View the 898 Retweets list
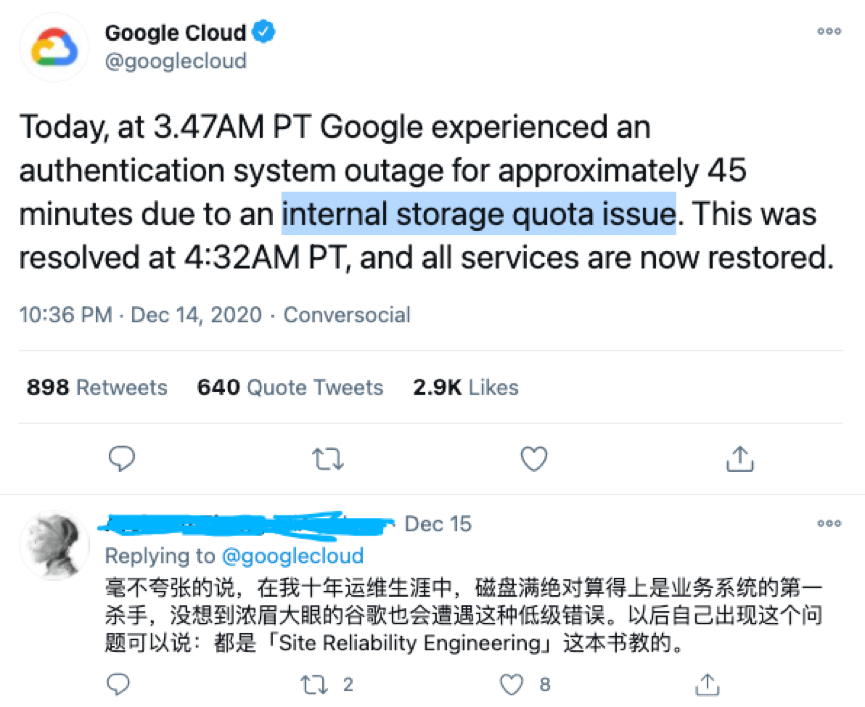 click(x=97, y=387)
